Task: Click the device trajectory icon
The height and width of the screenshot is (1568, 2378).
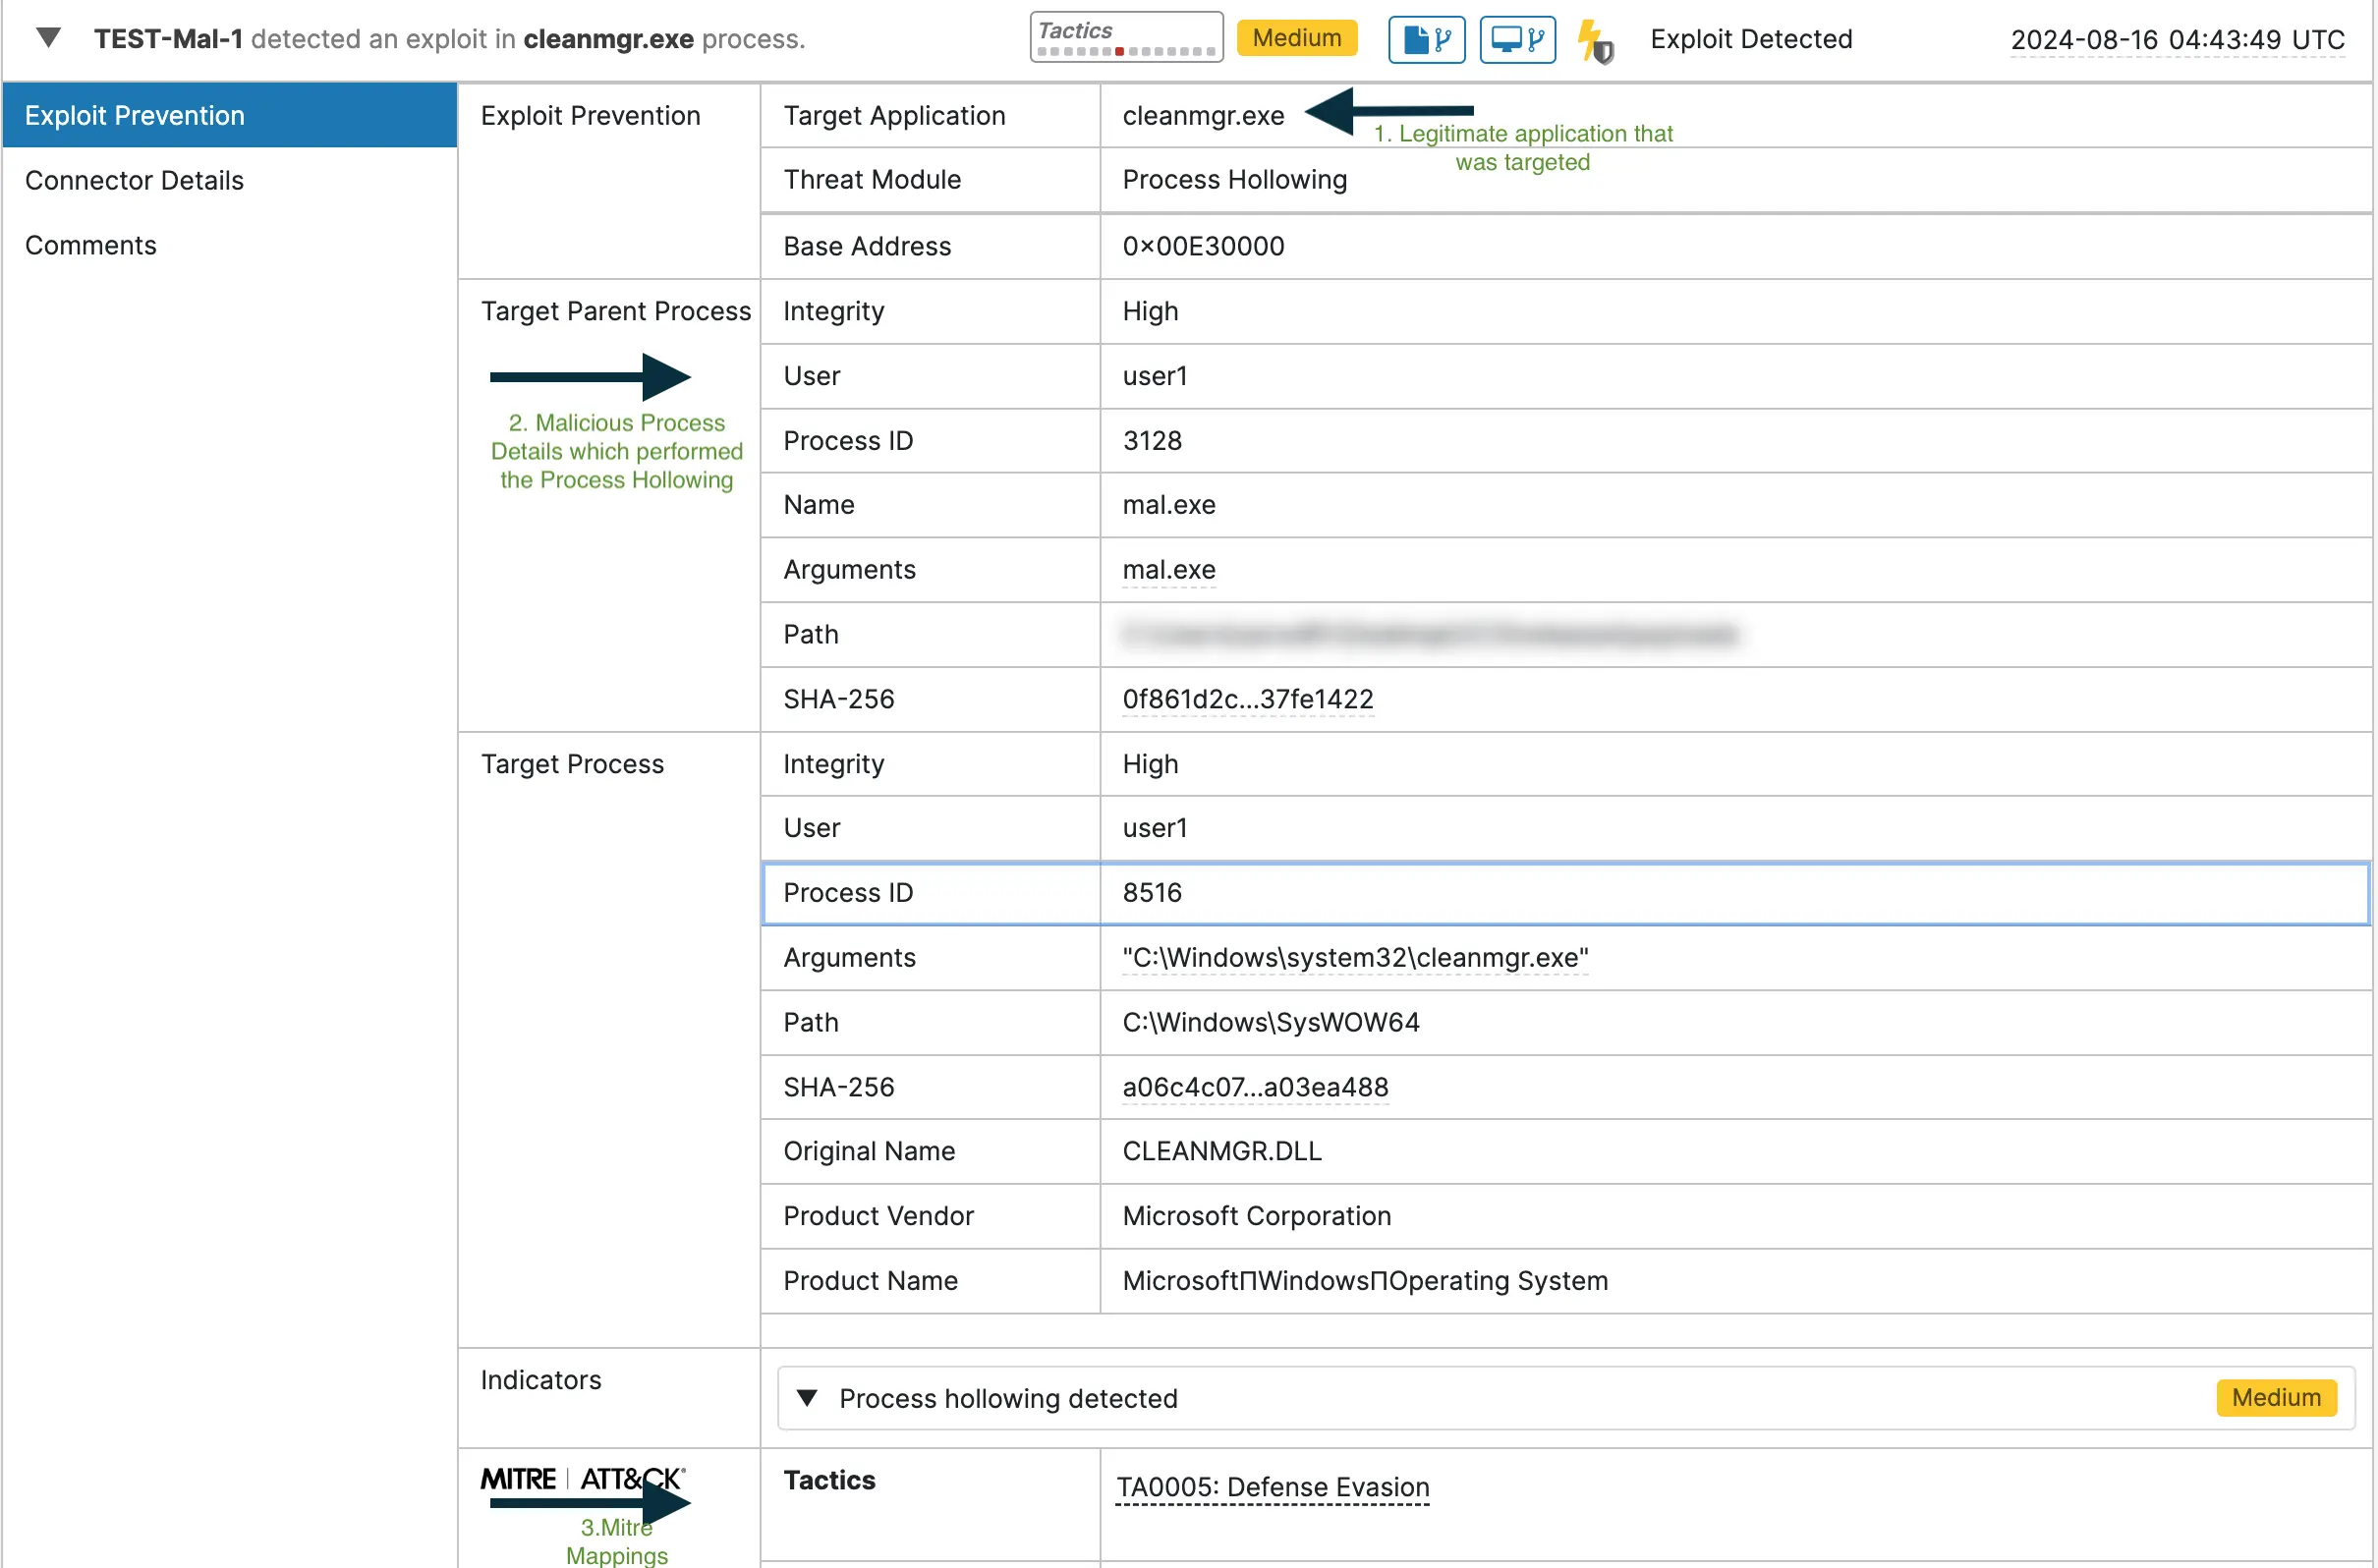Action: tap(1517, 39)
